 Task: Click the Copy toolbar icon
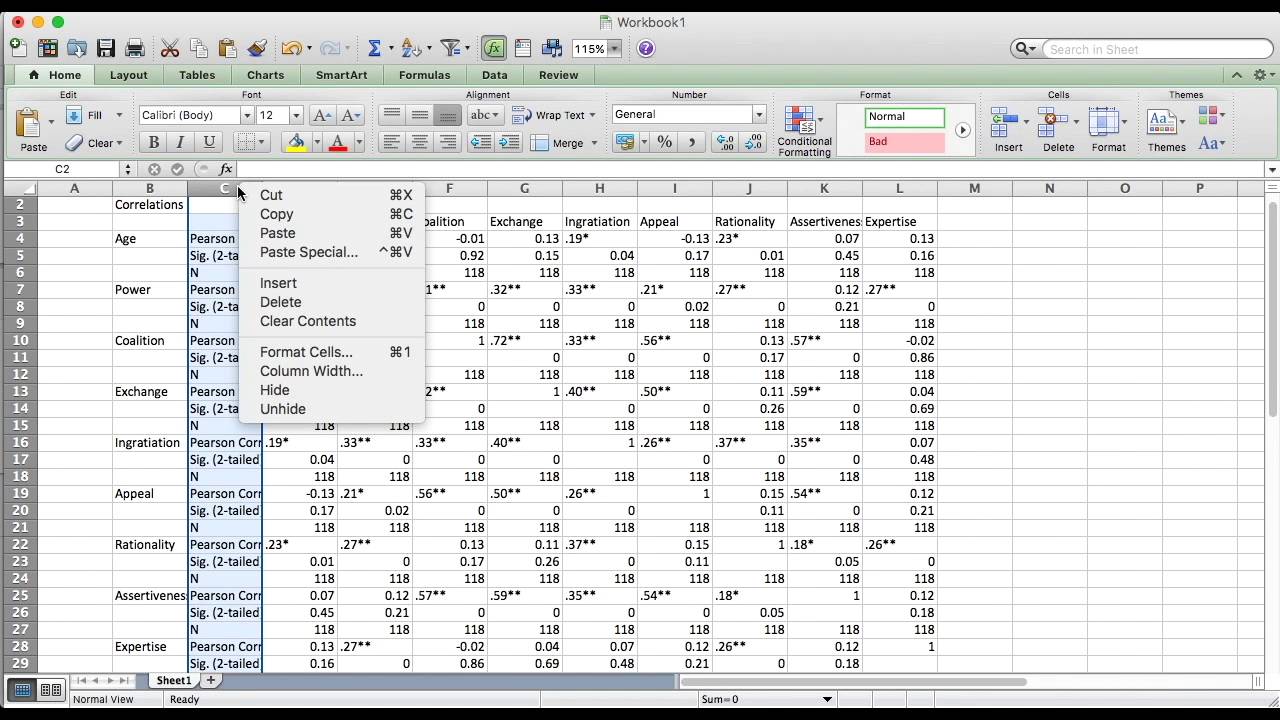[199, 48]
